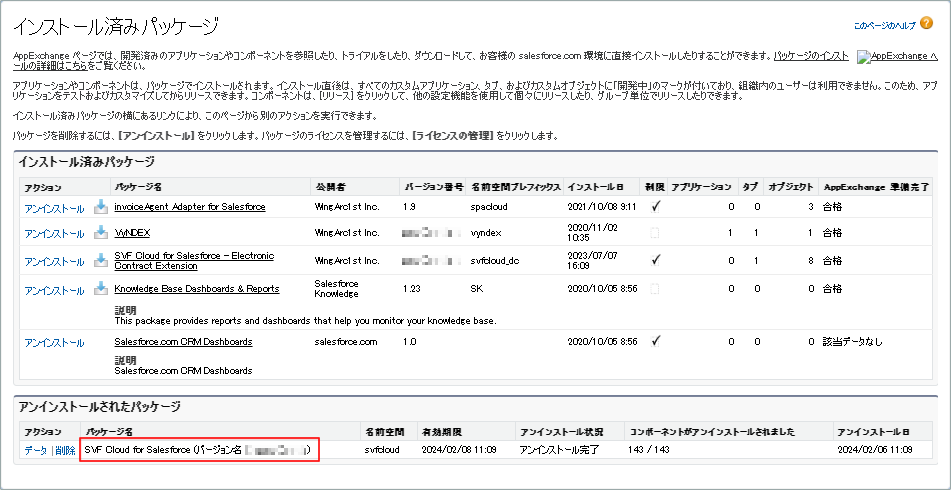Click the 2024/02/06 11:09 uninstall date cell
This screenshot has width=951, height=490.
875,451
